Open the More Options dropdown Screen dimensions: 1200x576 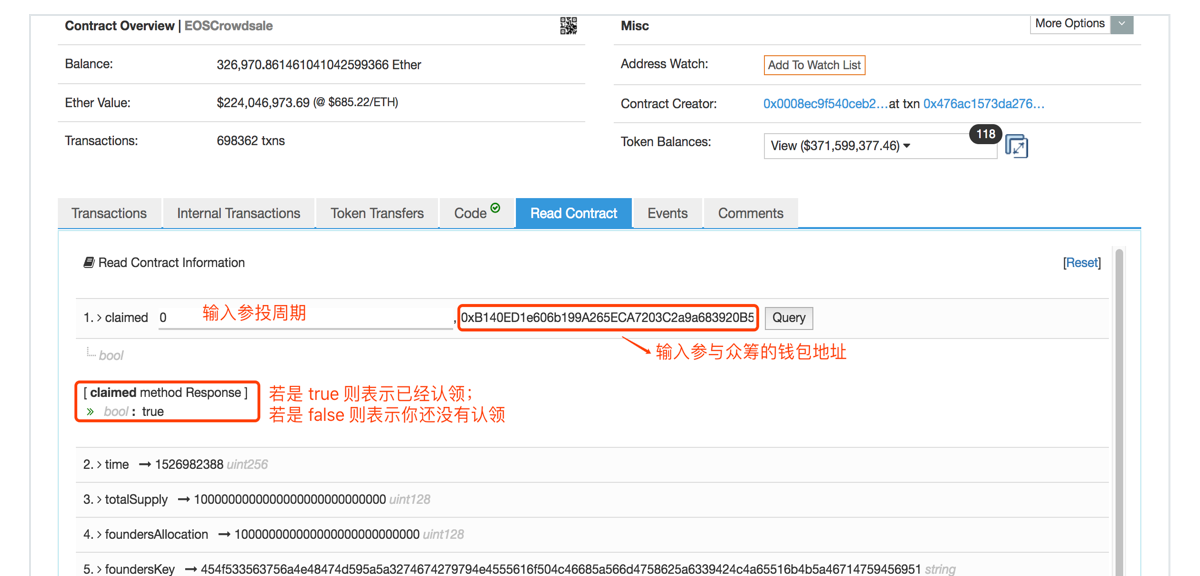tap(1120, 23)
